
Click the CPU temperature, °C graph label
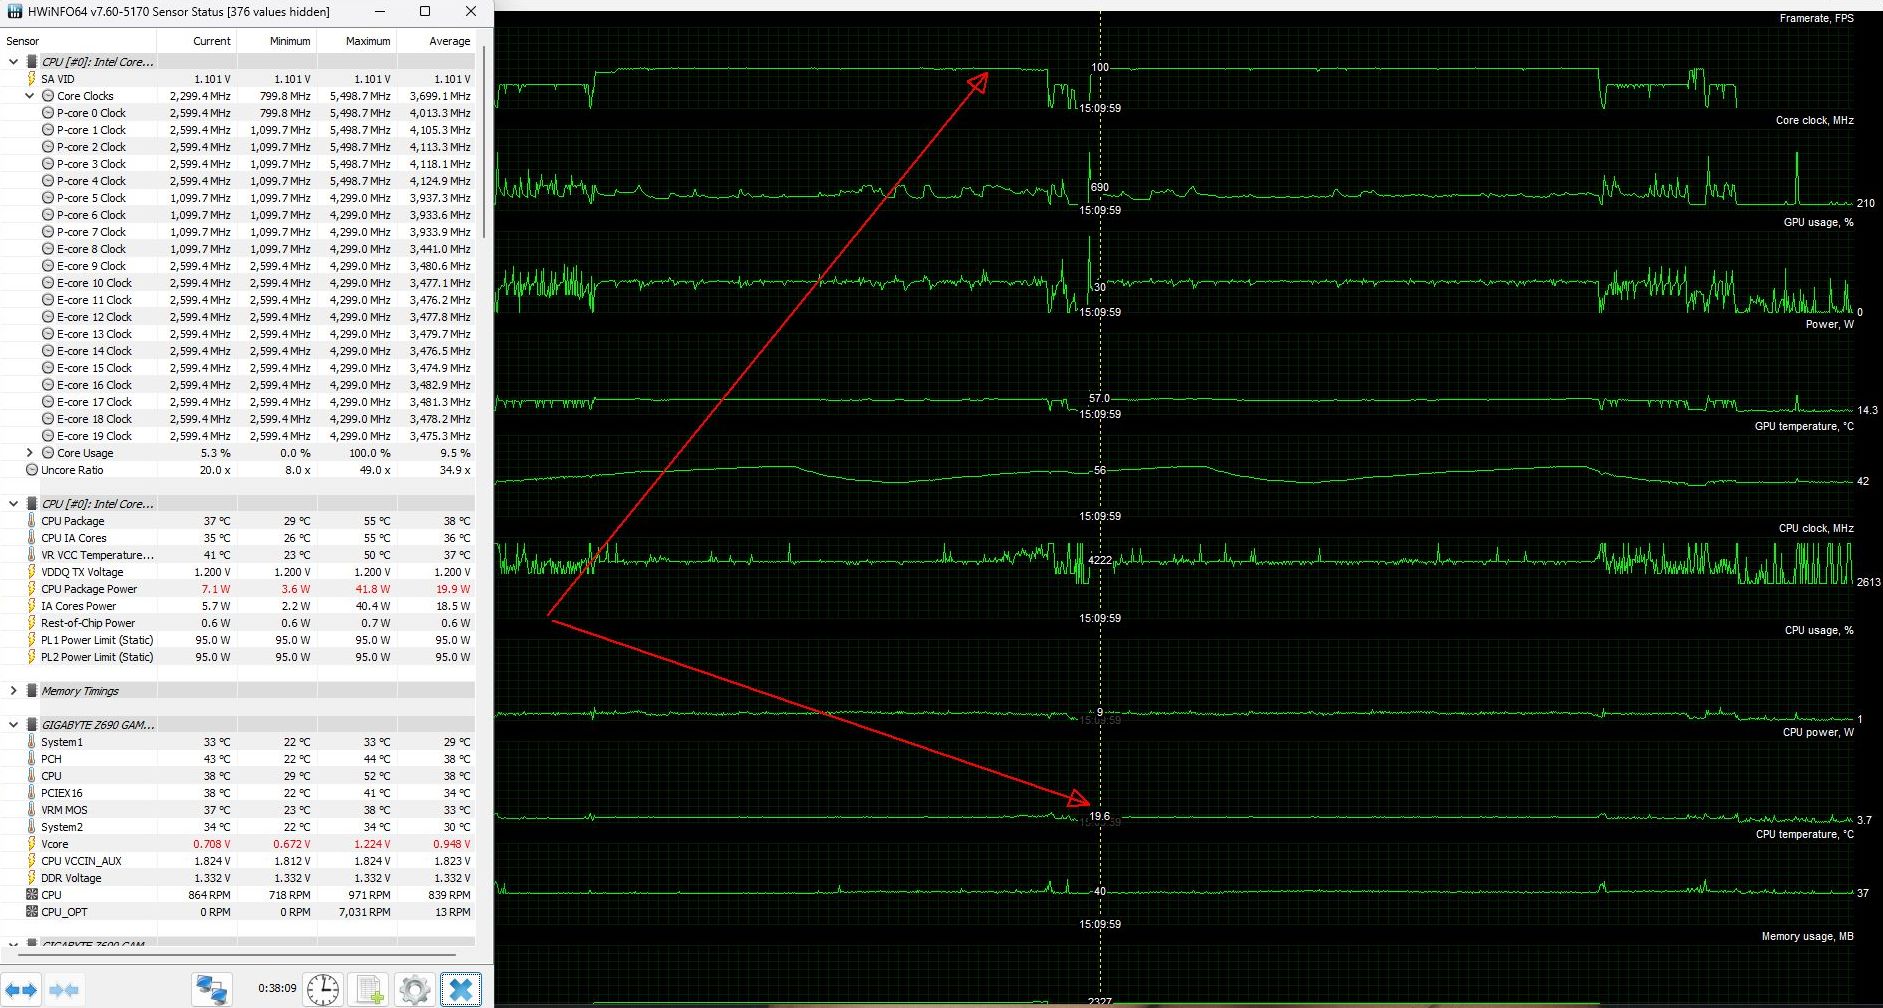[x=1804, y=834]
